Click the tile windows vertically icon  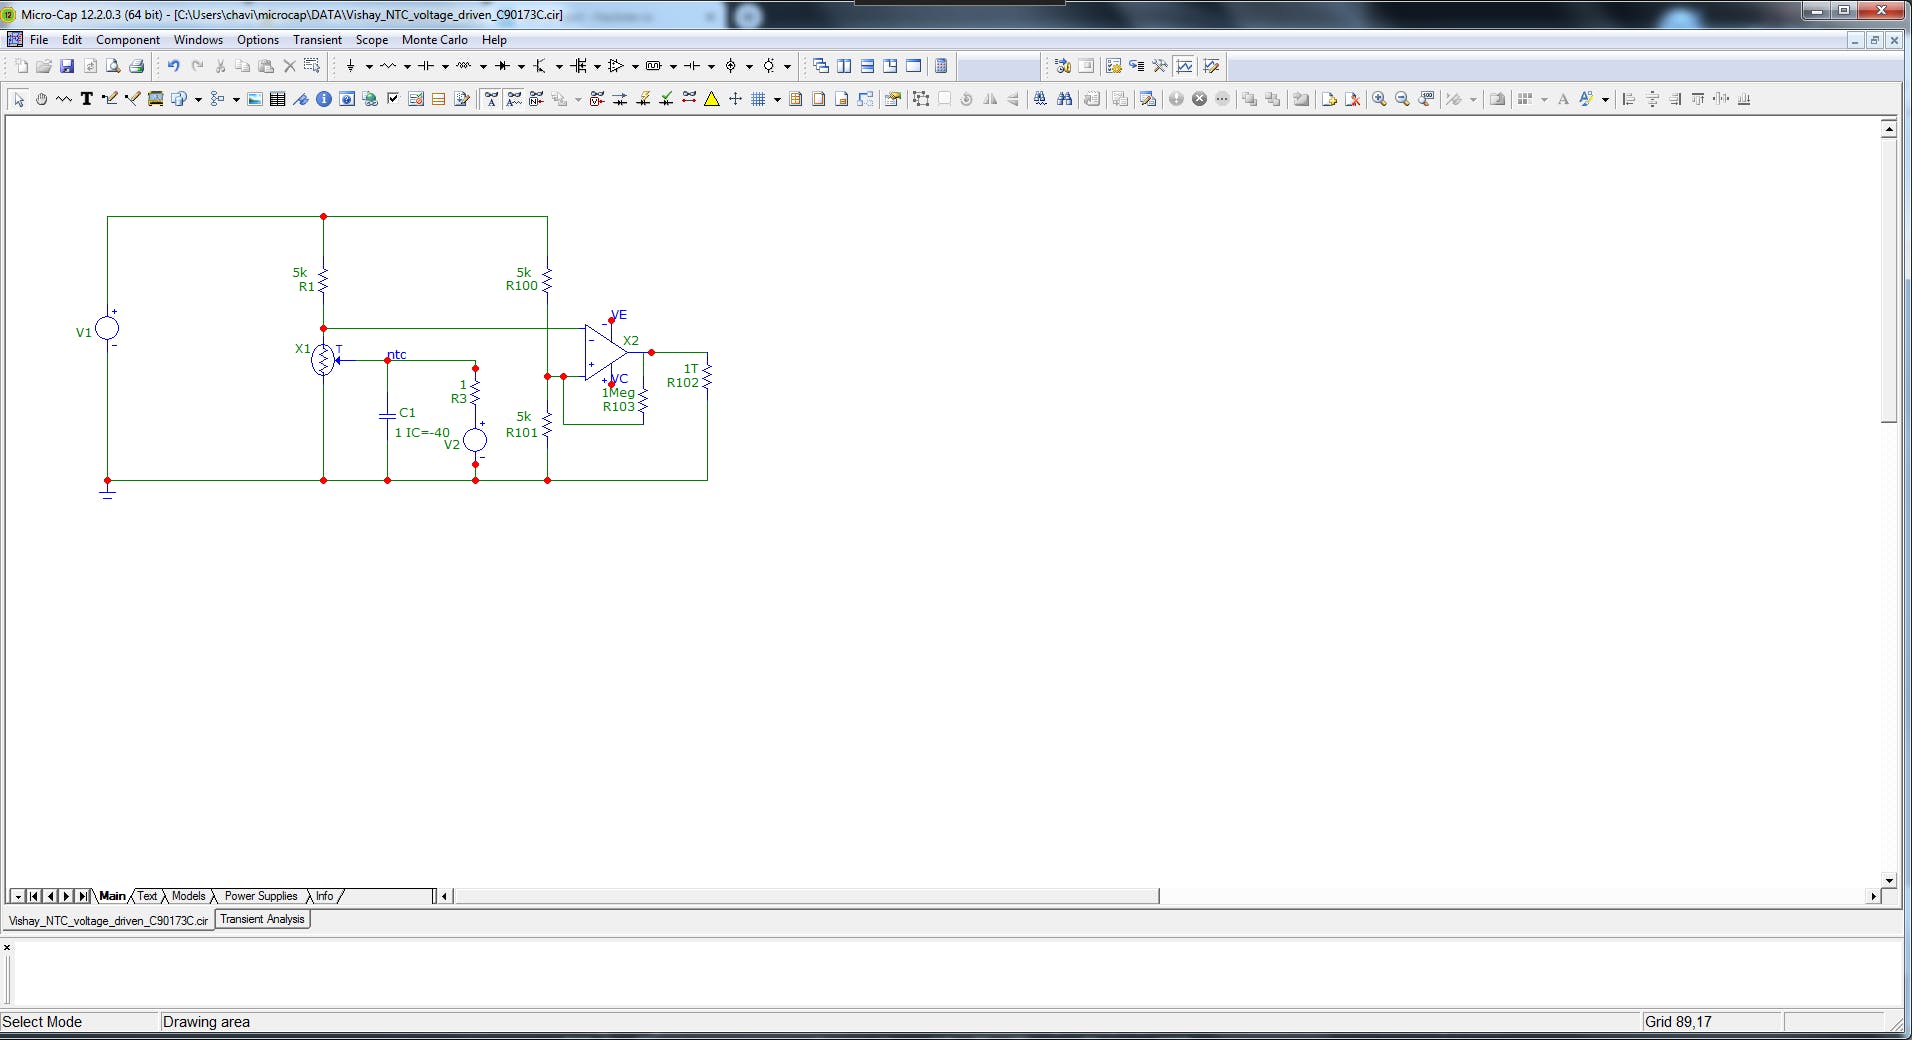pos(845,66)
